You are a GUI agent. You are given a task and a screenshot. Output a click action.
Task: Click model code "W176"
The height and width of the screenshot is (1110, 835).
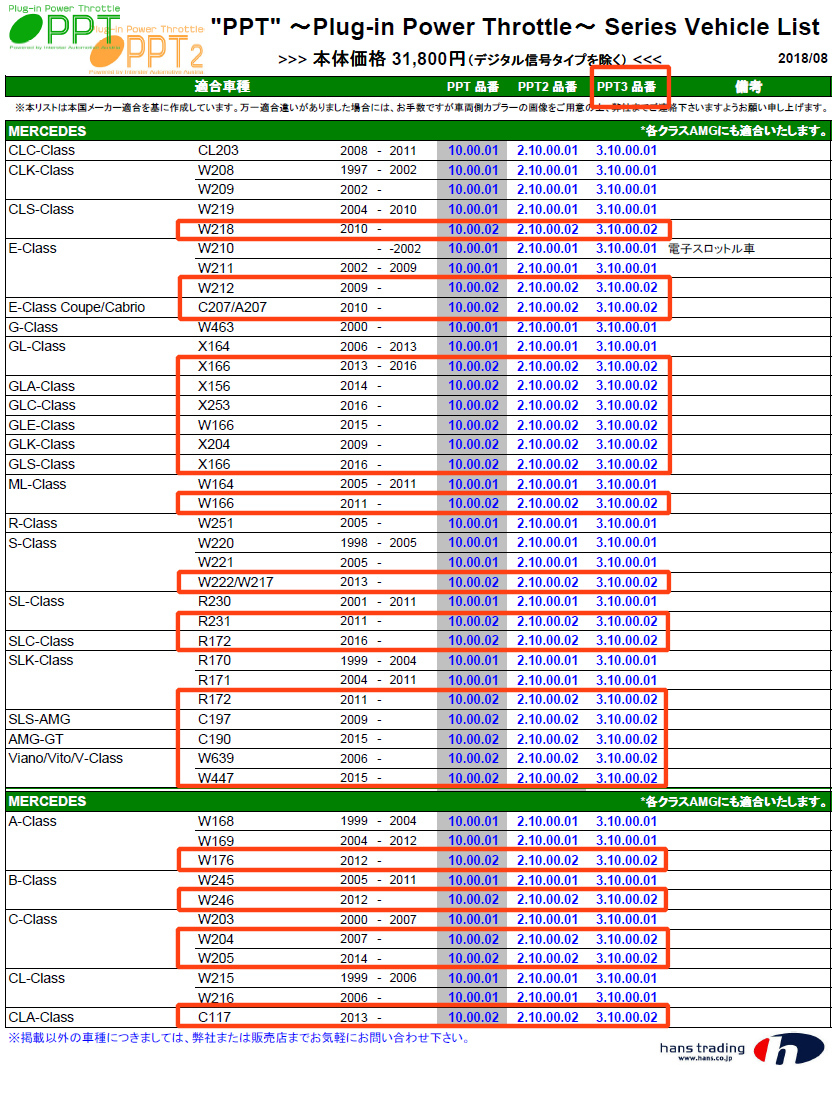coord(216,860)
